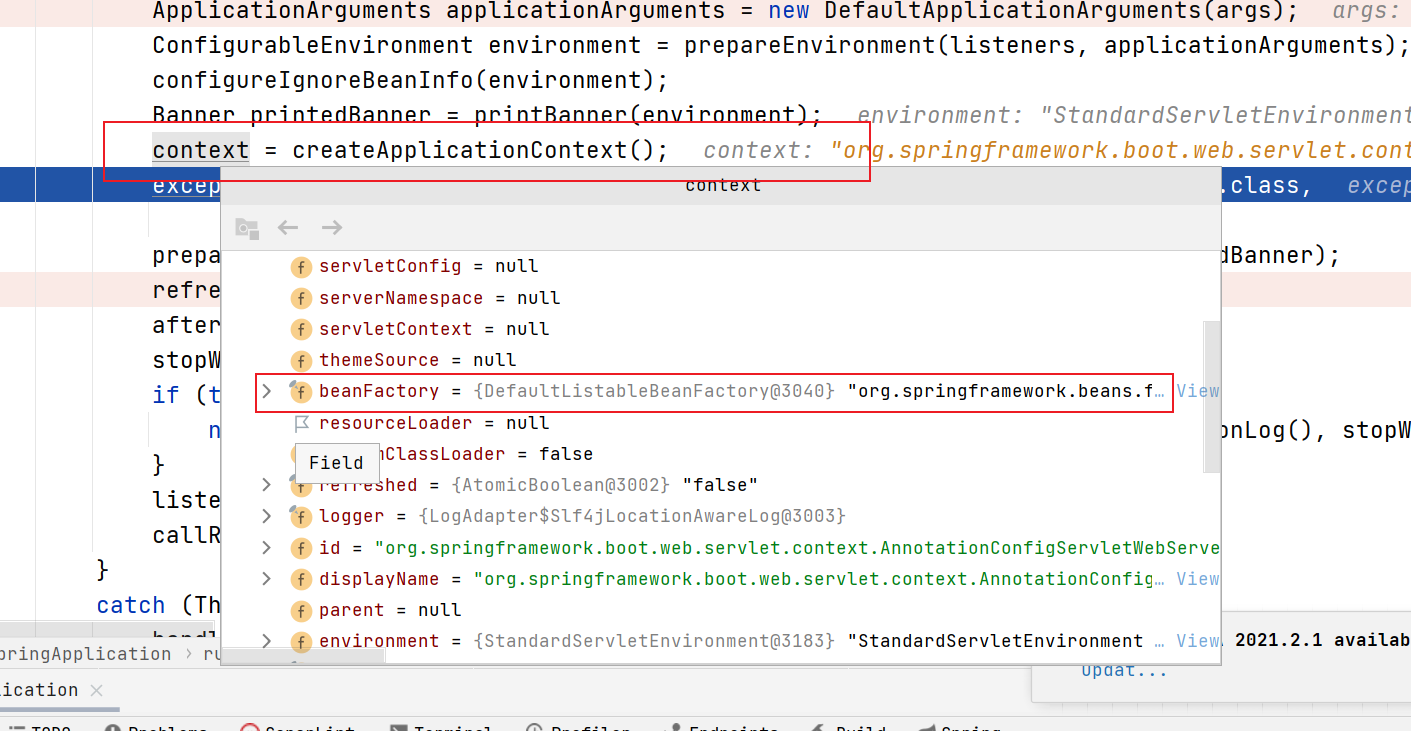Click the field icon beside serverNamespace
Viewport: 1411px width, 731px height.
point(301,298)
